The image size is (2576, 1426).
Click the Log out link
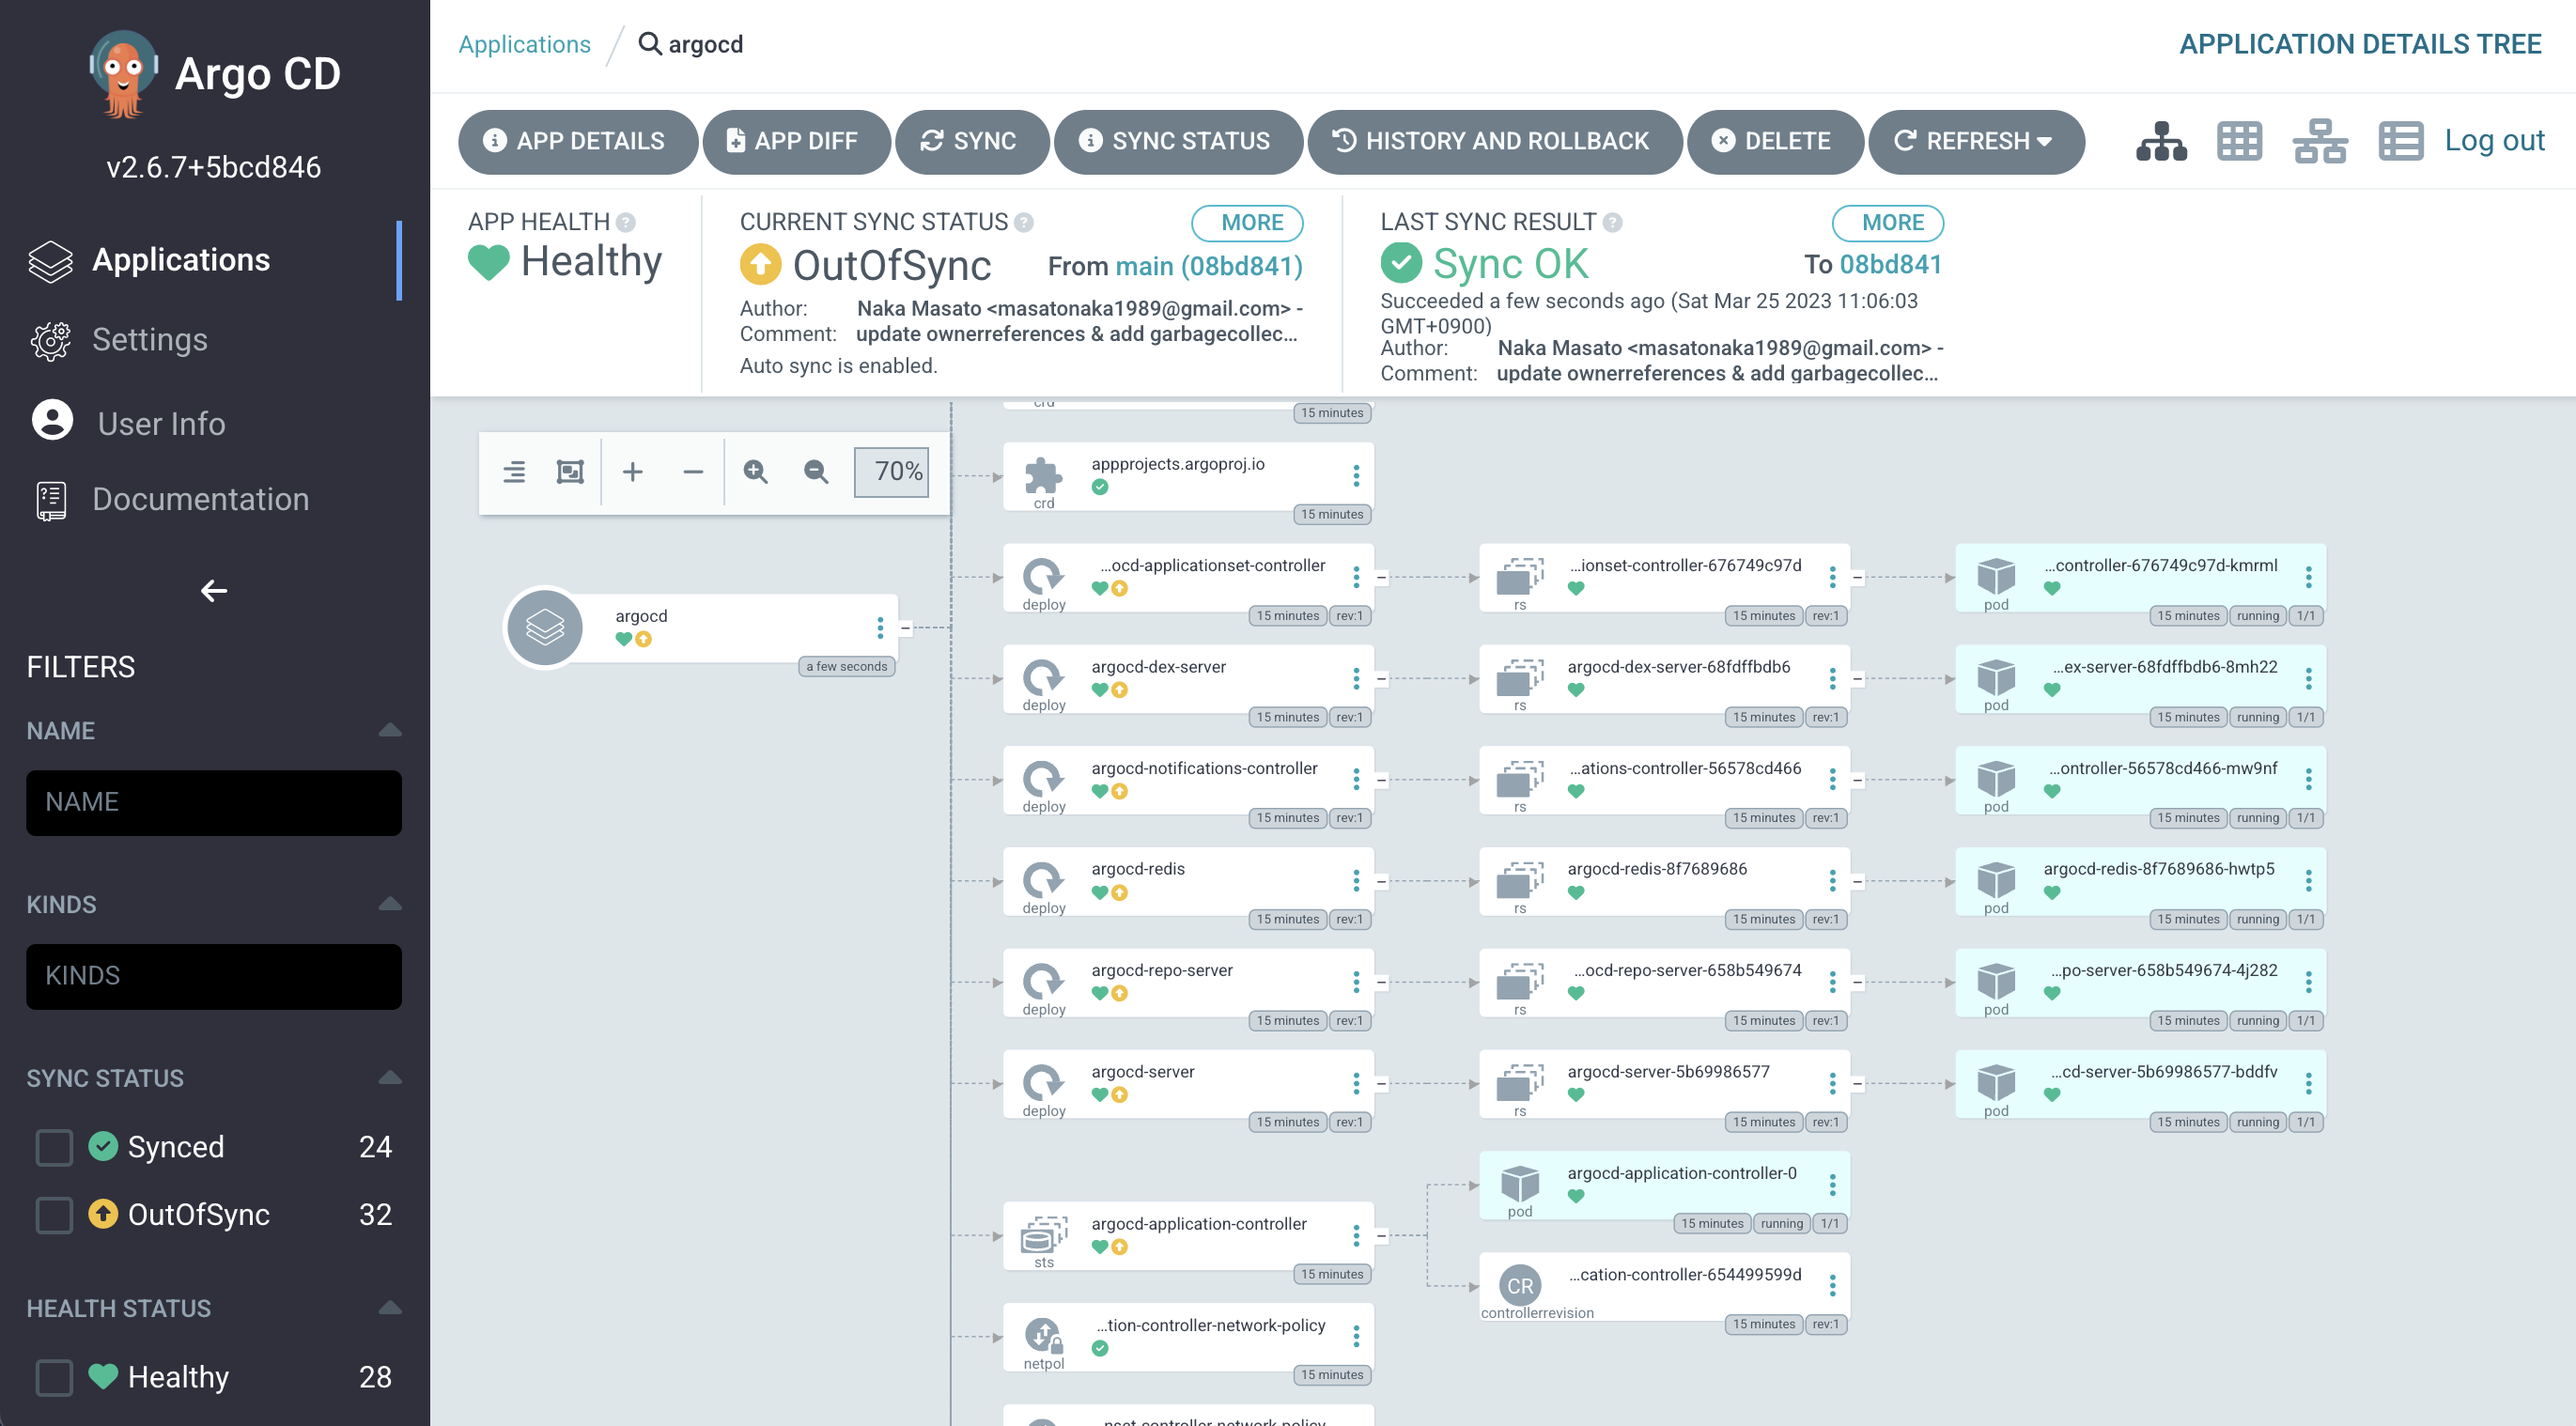click(2494, 140)
